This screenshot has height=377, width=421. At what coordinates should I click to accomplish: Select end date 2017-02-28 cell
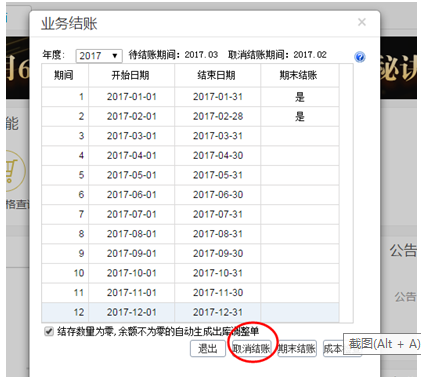pyautogui.click(x=217, y=117)
